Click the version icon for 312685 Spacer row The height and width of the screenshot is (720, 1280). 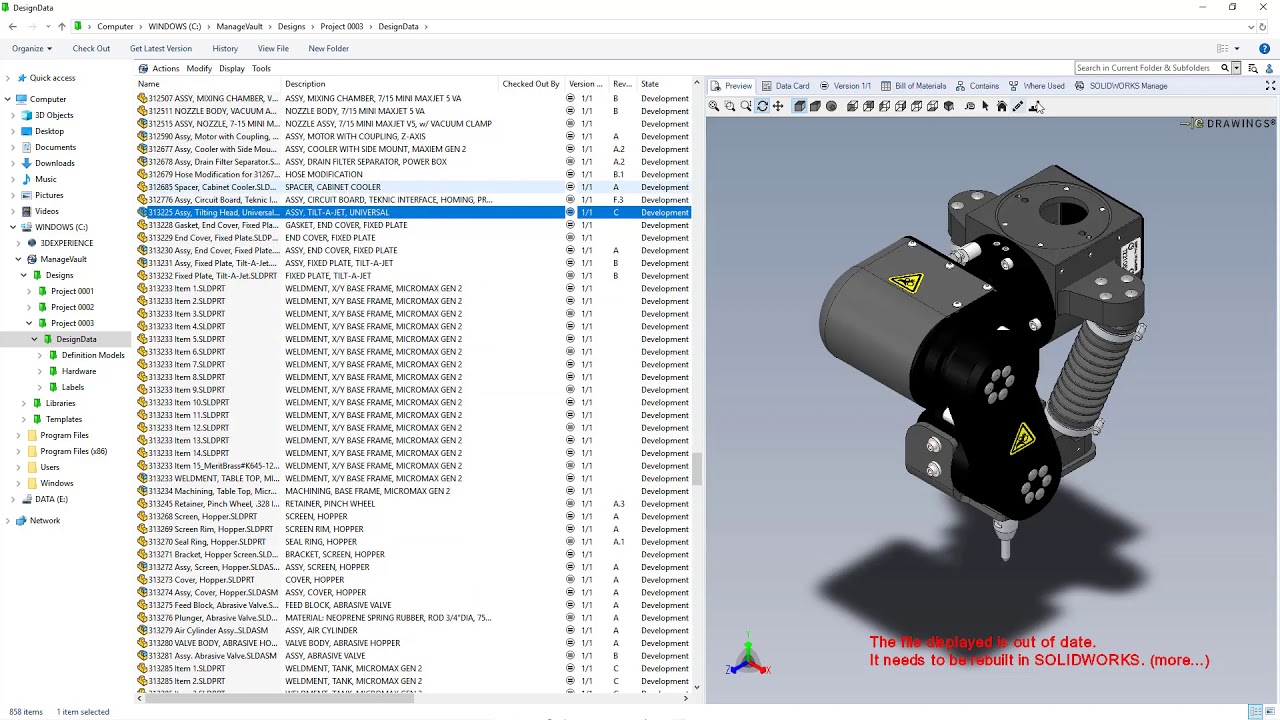tap(570, 187)
